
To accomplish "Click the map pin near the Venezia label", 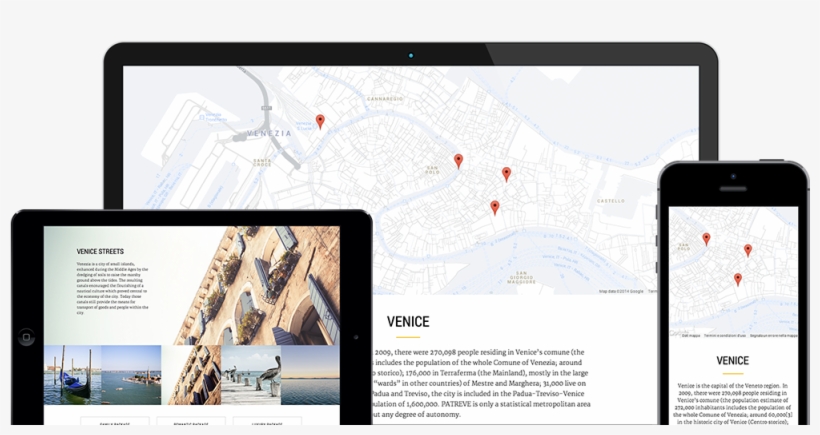I will click(x=320, y=122).
